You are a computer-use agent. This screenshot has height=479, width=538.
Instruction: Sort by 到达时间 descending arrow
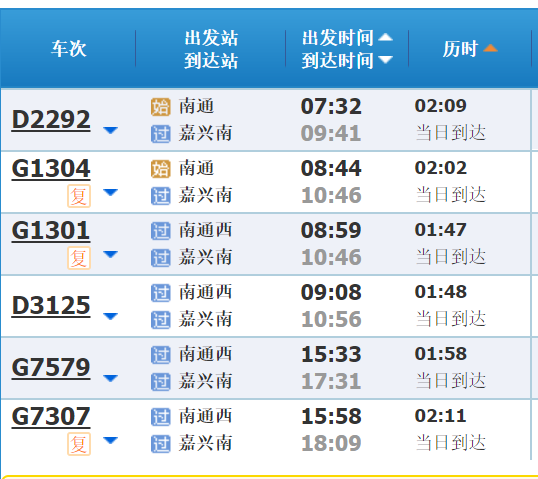click(x=386, y=60)
